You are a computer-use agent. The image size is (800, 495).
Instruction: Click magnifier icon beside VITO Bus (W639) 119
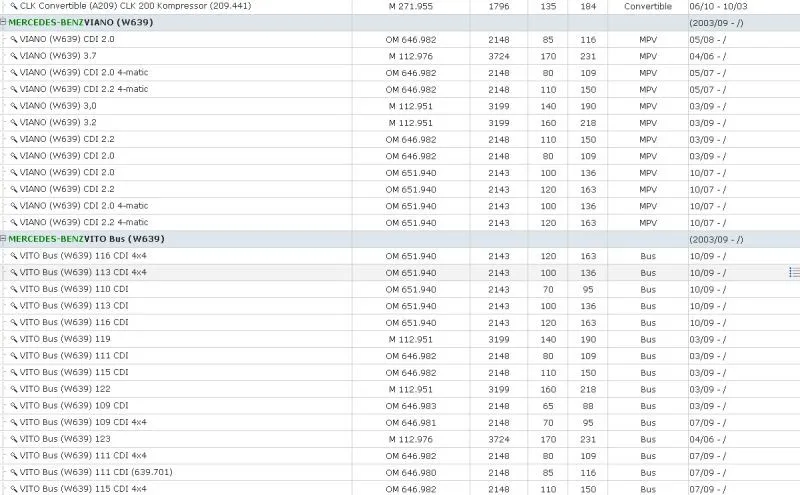[14, 339]
